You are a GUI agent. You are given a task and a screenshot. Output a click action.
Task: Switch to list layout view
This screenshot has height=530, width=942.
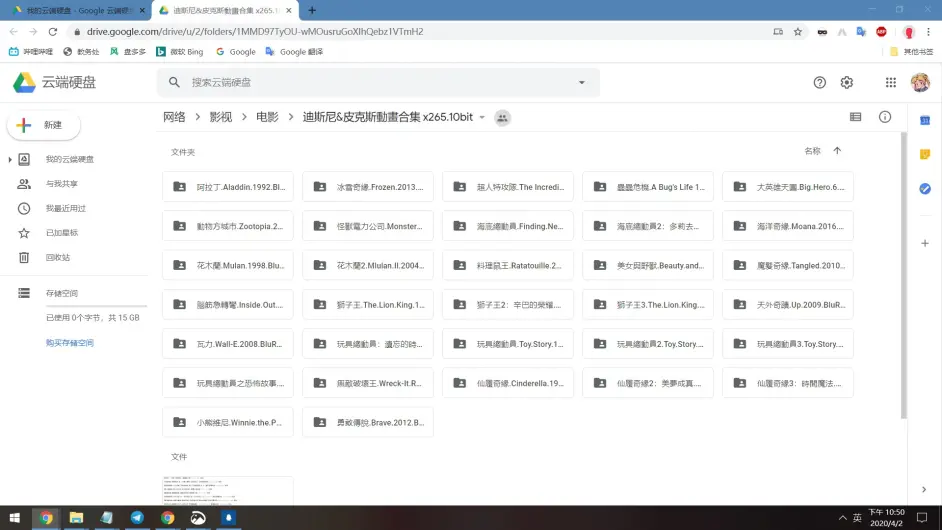point(855,117)
